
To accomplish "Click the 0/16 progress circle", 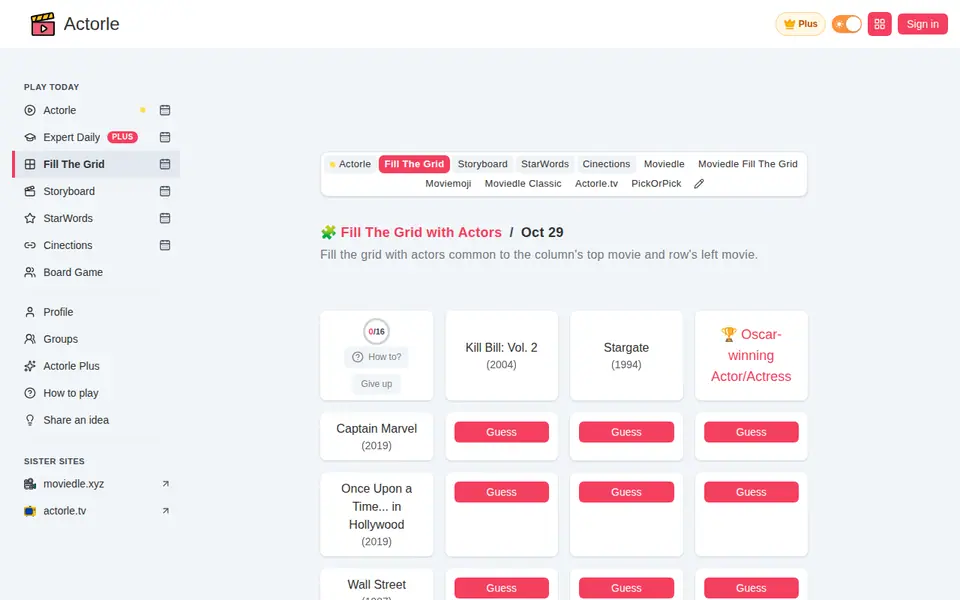I will tap(377, 331).
